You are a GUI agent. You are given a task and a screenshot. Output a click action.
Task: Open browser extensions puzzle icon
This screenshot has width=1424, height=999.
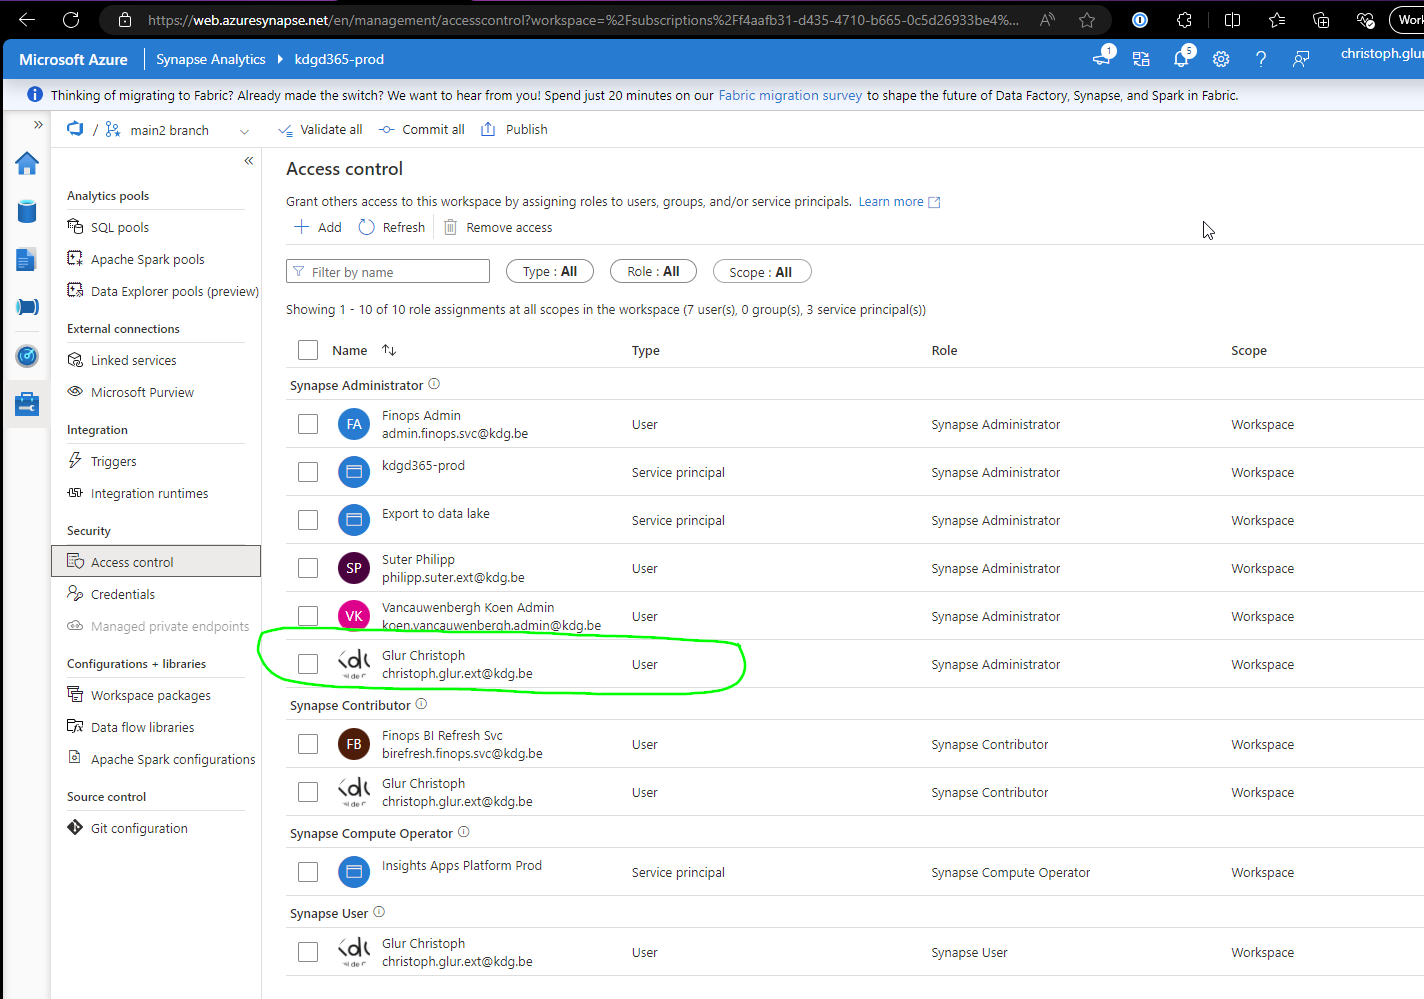pos(1185,20)
